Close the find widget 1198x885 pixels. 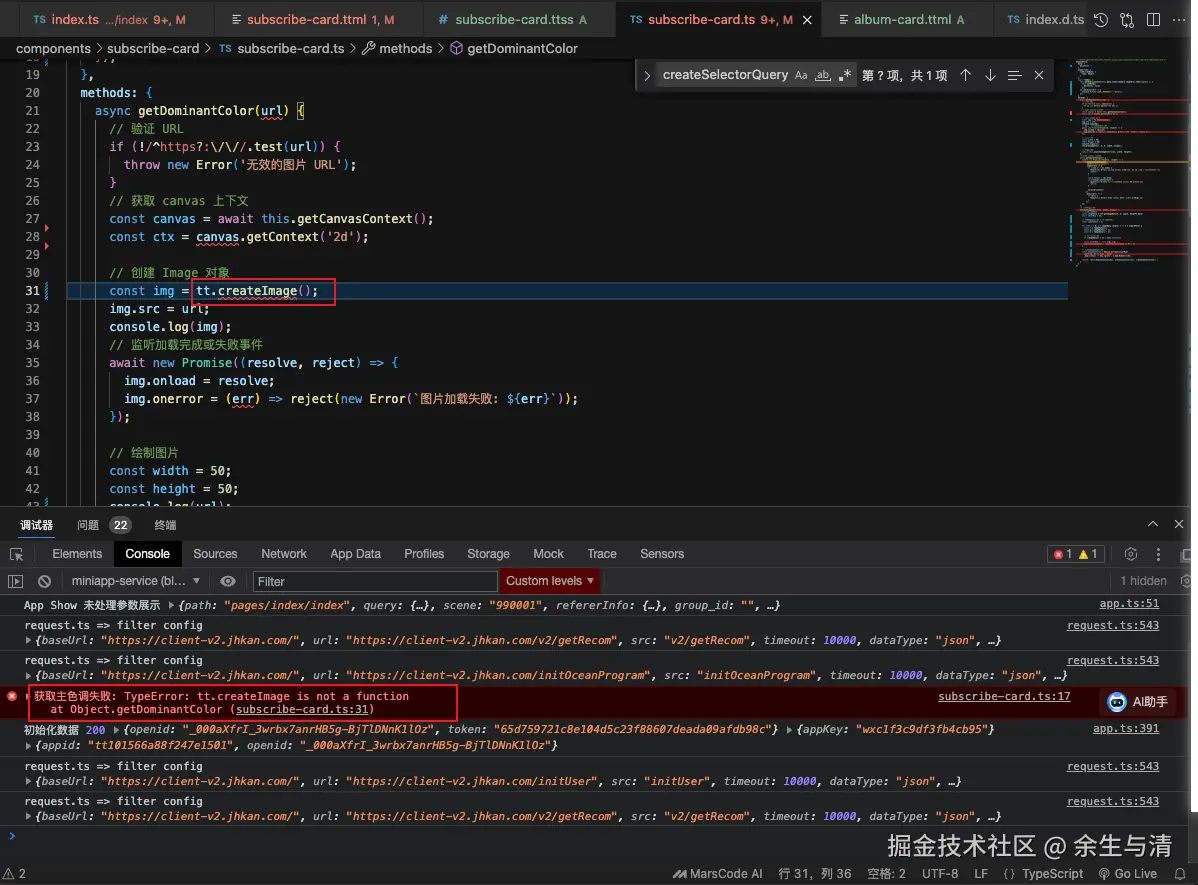click(1039, 75)
